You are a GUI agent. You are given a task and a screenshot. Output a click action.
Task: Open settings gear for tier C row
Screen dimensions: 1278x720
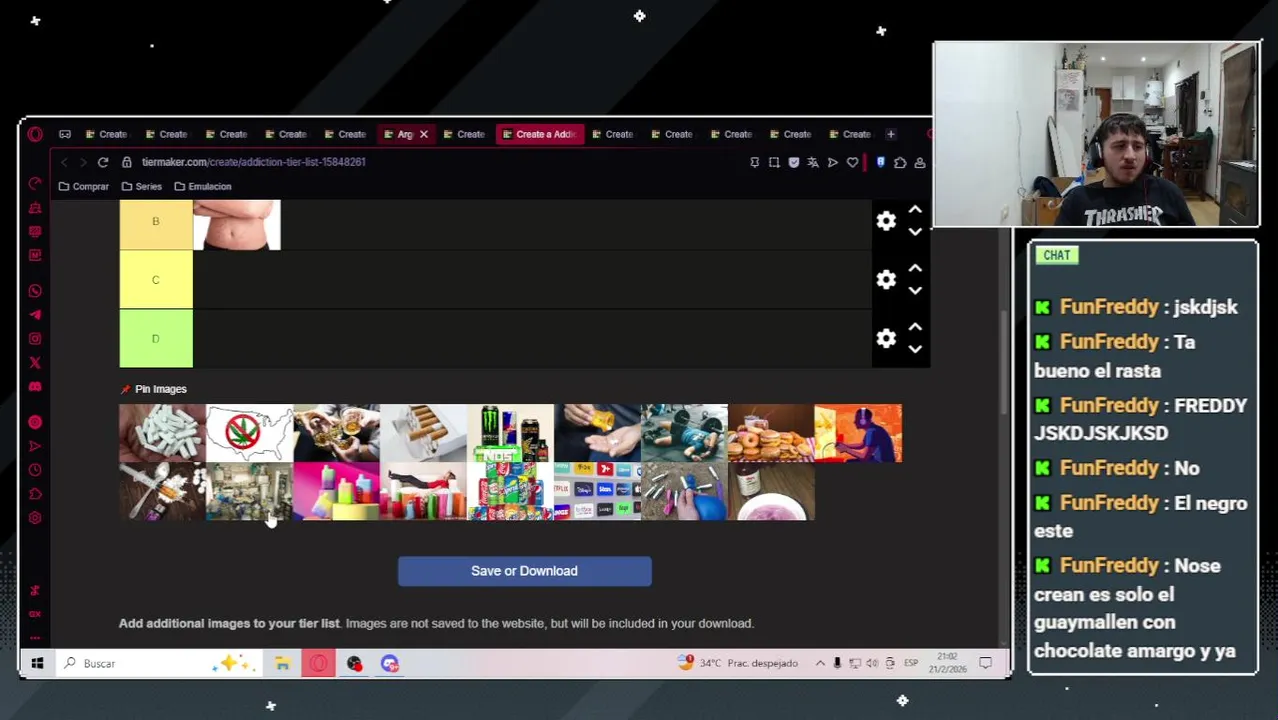886,280
